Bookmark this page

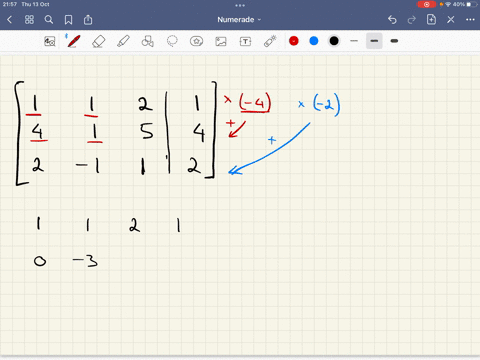click(68, 20)
